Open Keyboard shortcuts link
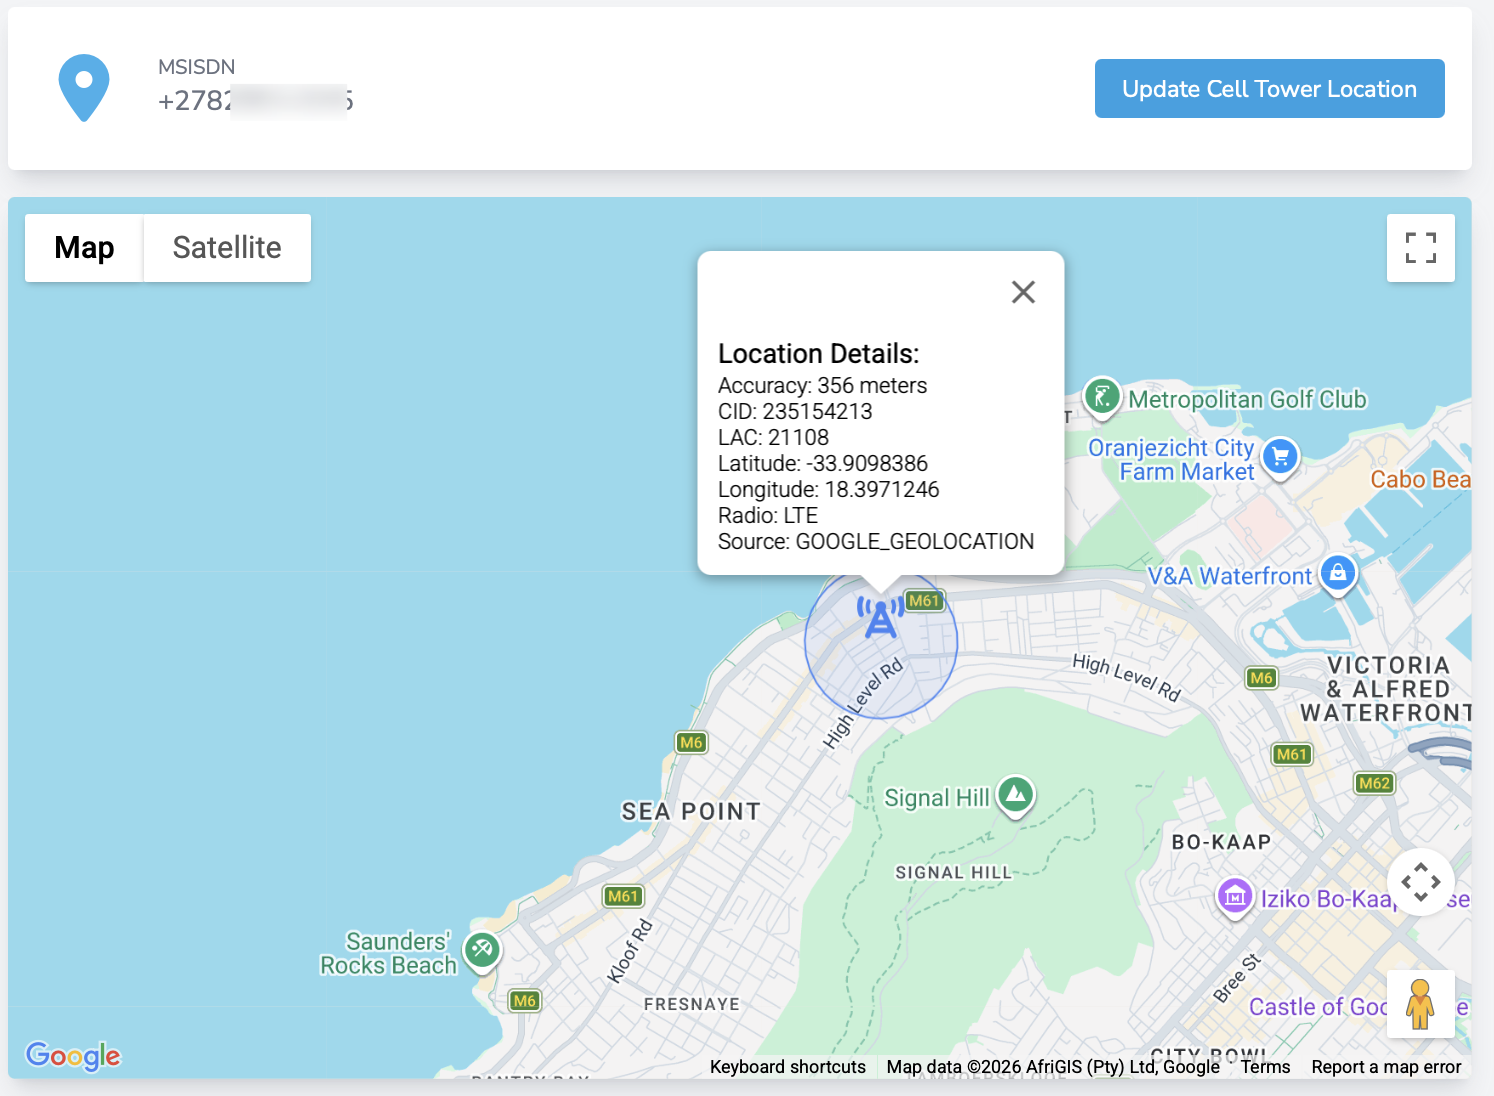This screenshot has width=1494, height=1096. [787, 1067]
